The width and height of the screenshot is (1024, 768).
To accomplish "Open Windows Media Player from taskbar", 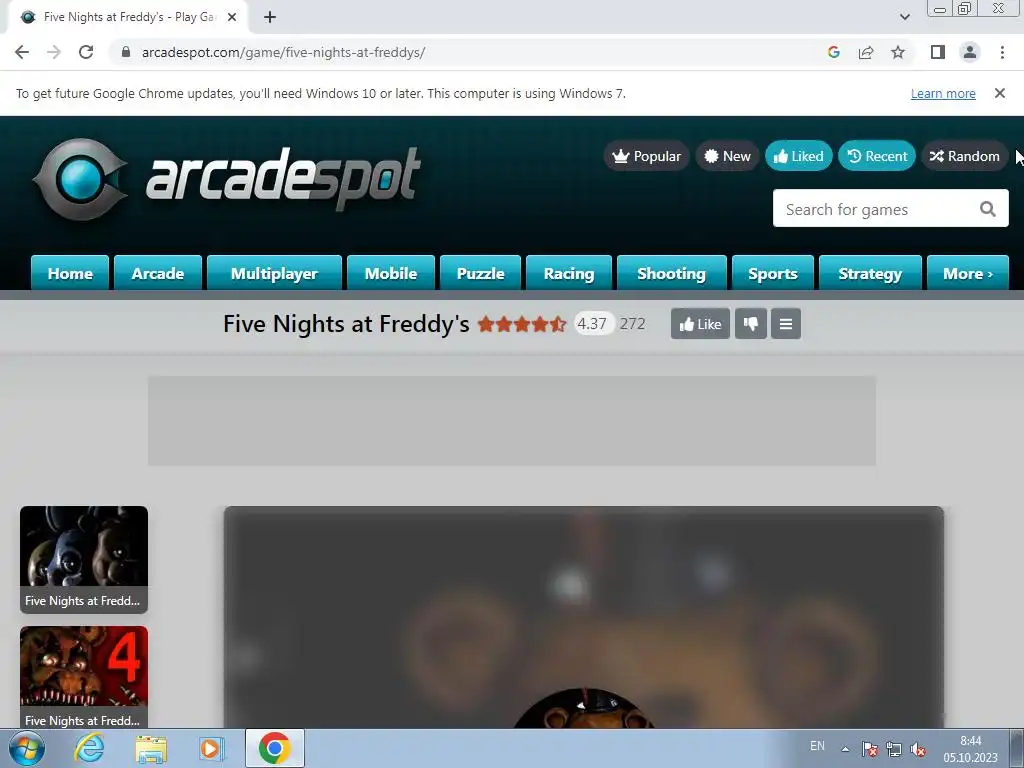I will tap(212, 748).
